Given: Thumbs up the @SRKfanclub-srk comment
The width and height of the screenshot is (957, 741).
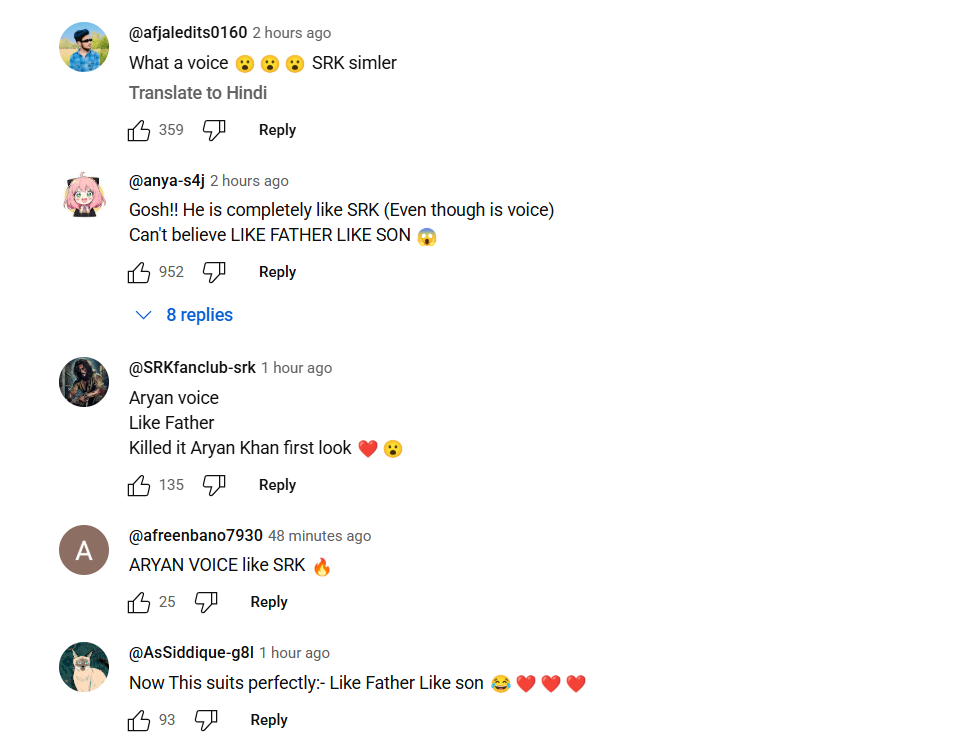Looking at the screenshot, I should tap(139, 485).
